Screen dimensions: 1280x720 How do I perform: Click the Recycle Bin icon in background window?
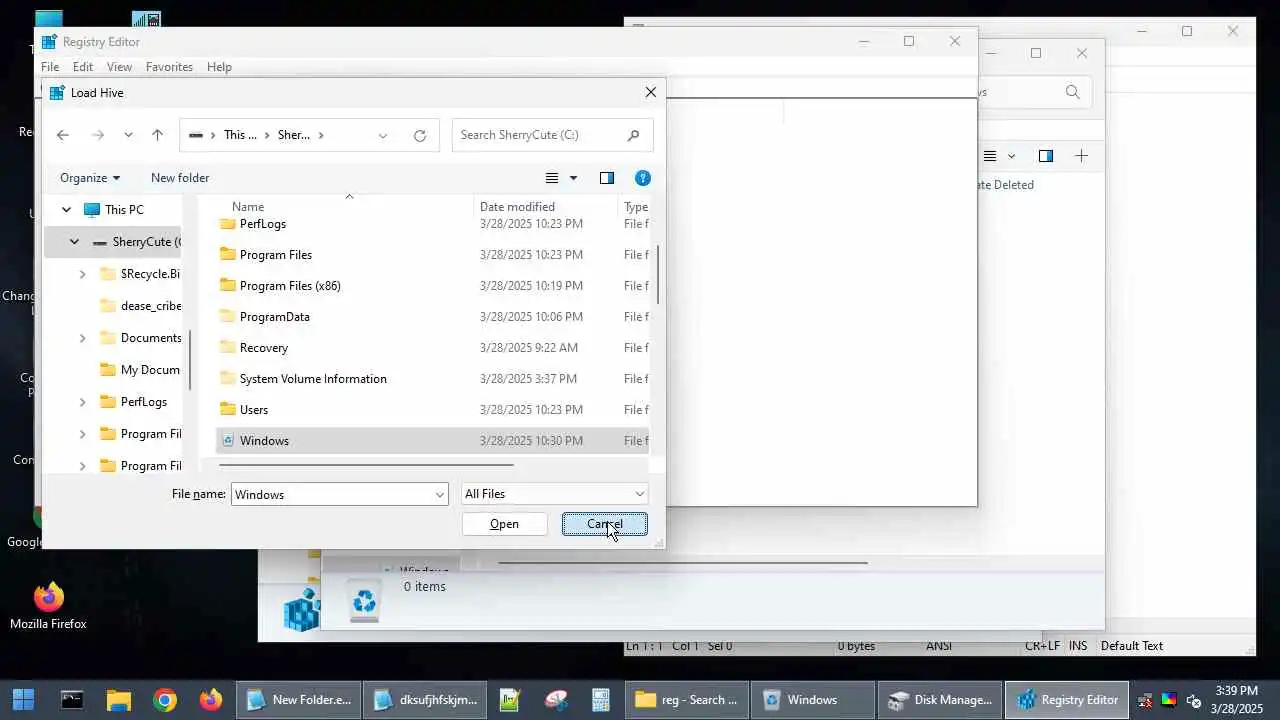pos(364,600)
